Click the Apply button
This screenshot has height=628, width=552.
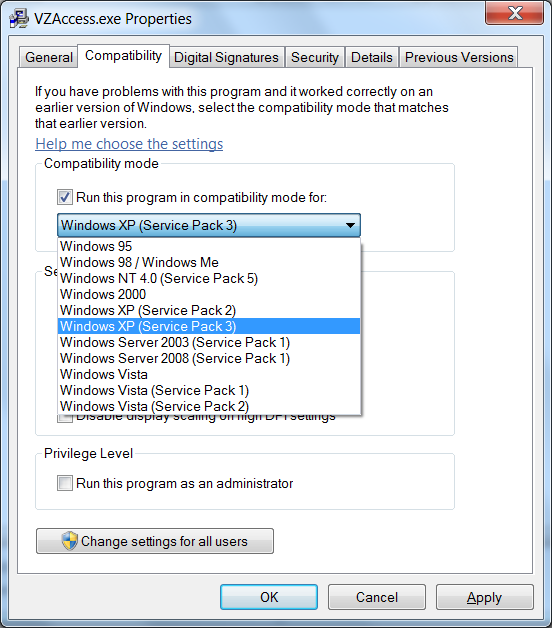point(484,597)
